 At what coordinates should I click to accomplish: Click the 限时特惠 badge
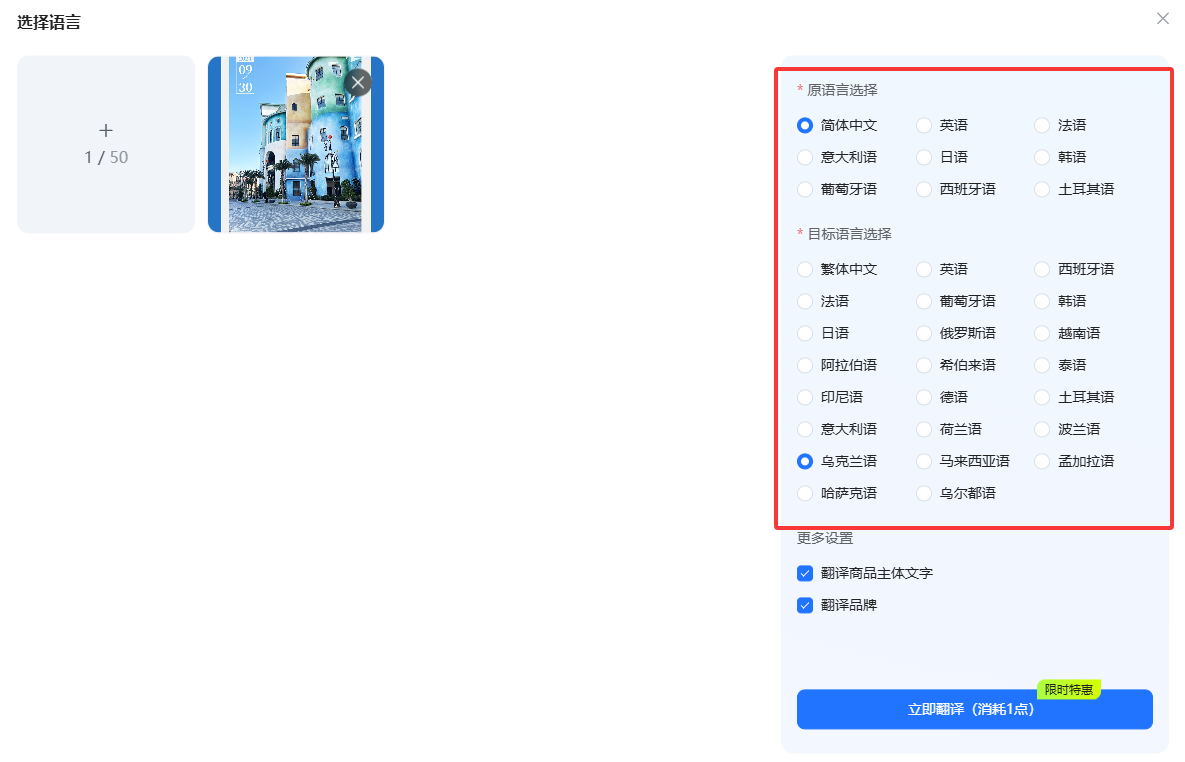(1068, 689)
